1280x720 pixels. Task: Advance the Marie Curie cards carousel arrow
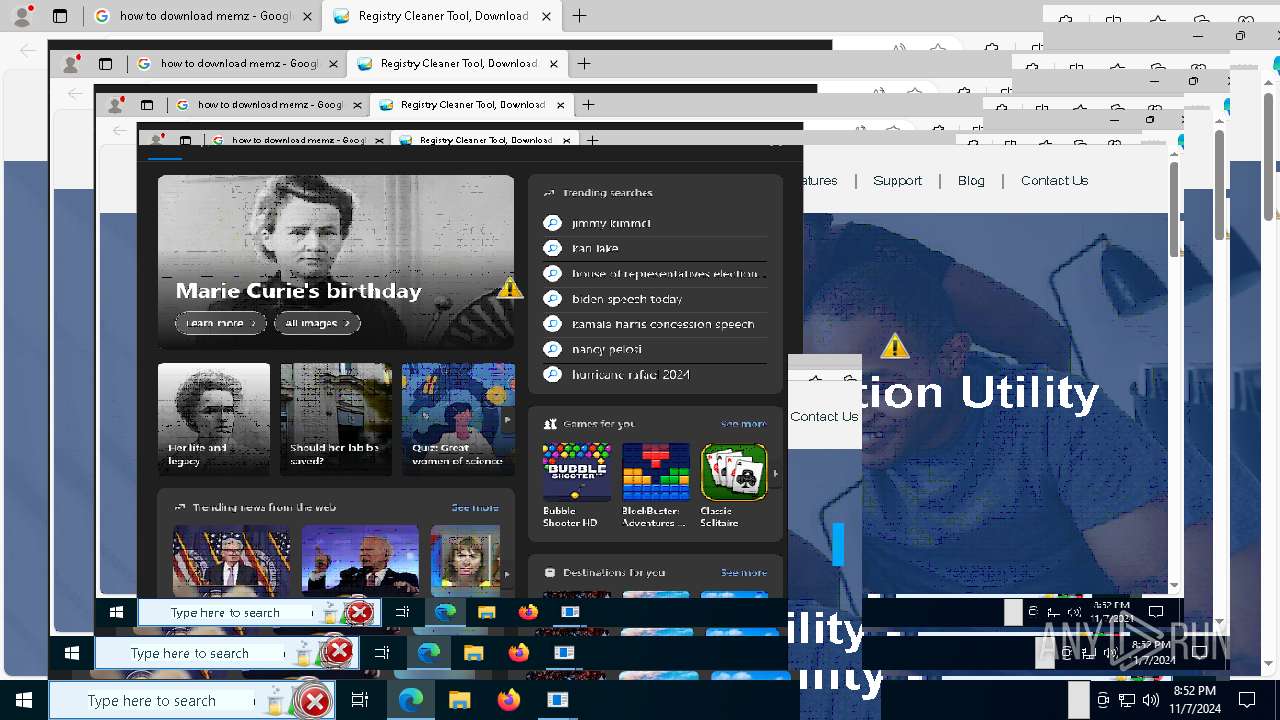click(x=507, y=419)
